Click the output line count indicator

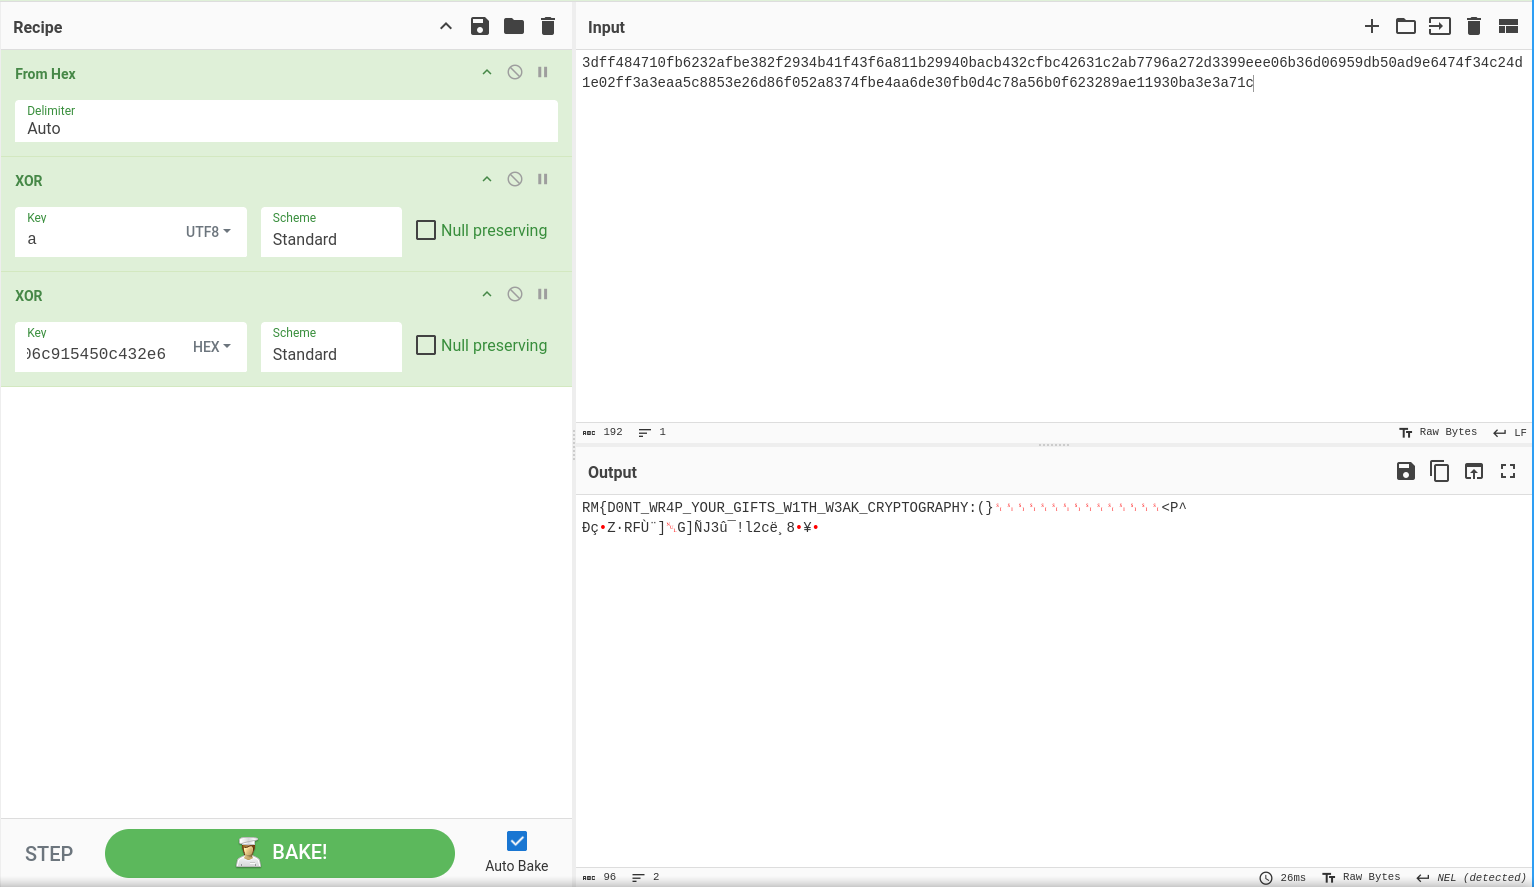(x=646, y=877)
